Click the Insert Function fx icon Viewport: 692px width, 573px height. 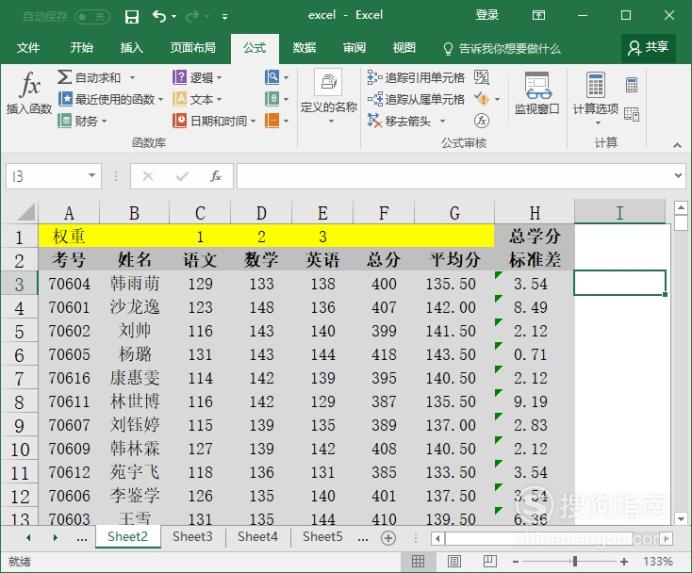[30, 84]
